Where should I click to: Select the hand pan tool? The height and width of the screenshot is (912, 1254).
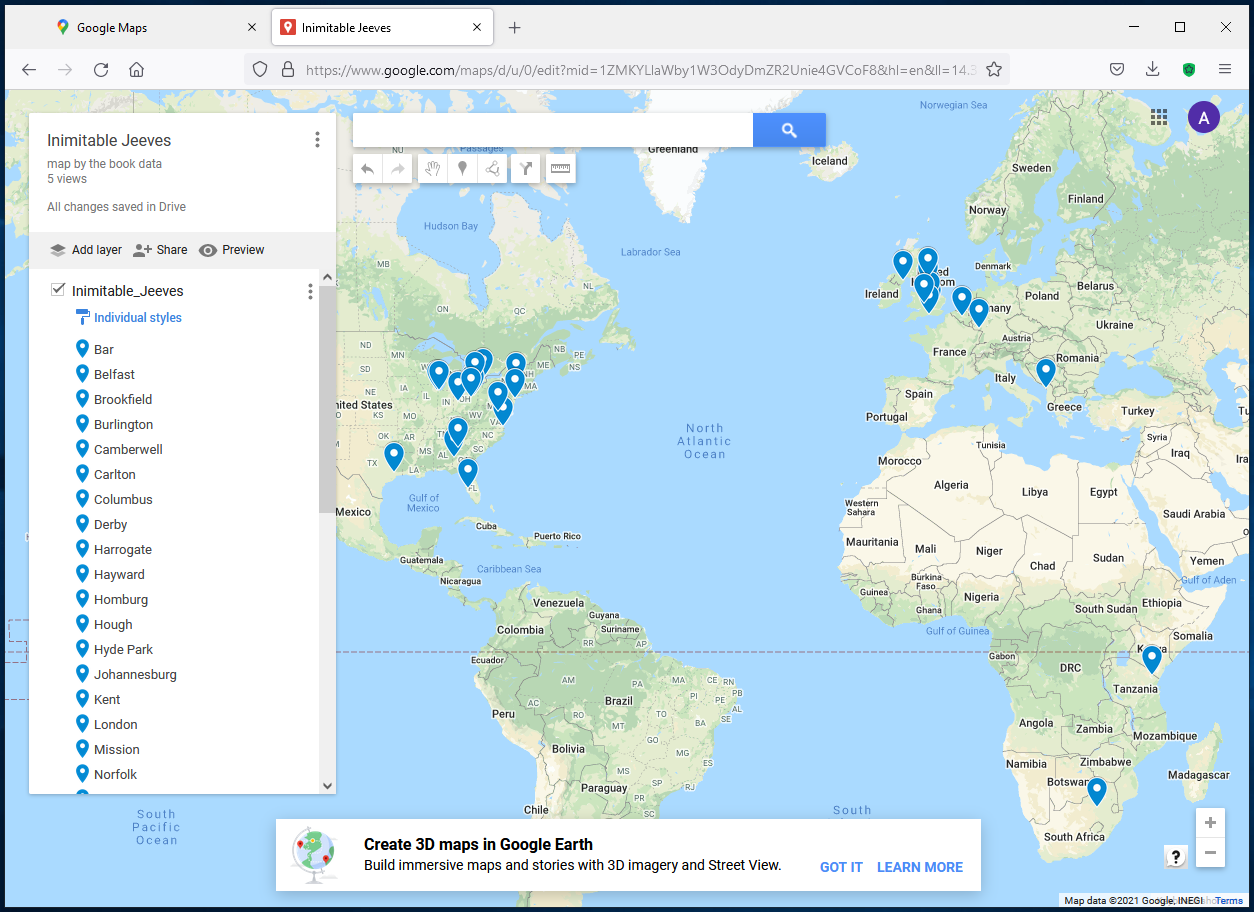432,169
